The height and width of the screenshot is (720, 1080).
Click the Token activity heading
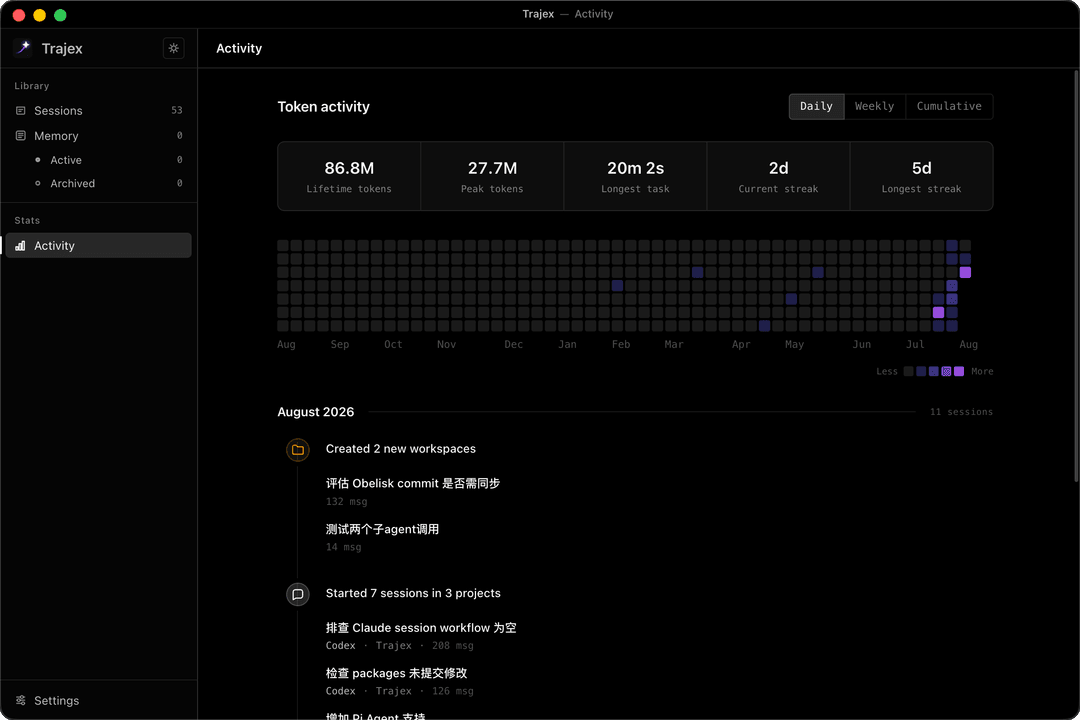click(x=324, y=107)
